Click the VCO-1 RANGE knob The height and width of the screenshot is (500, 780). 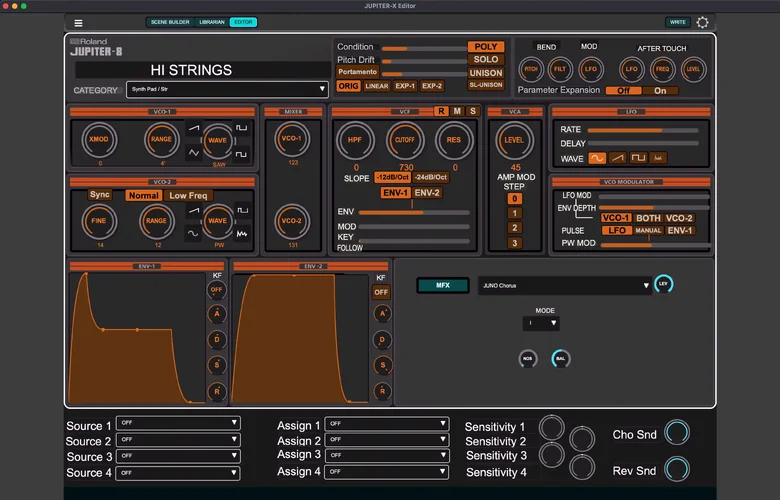tap(161, 140)
